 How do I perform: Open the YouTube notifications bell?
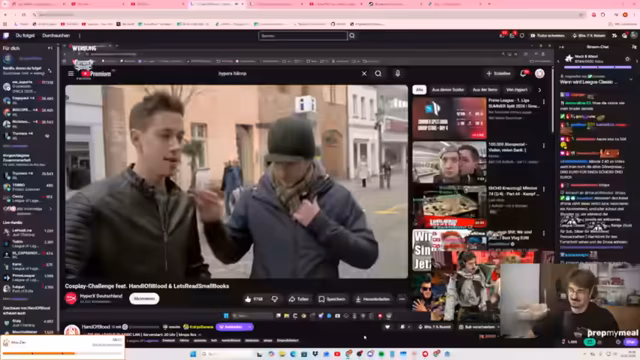coord(523,73)
